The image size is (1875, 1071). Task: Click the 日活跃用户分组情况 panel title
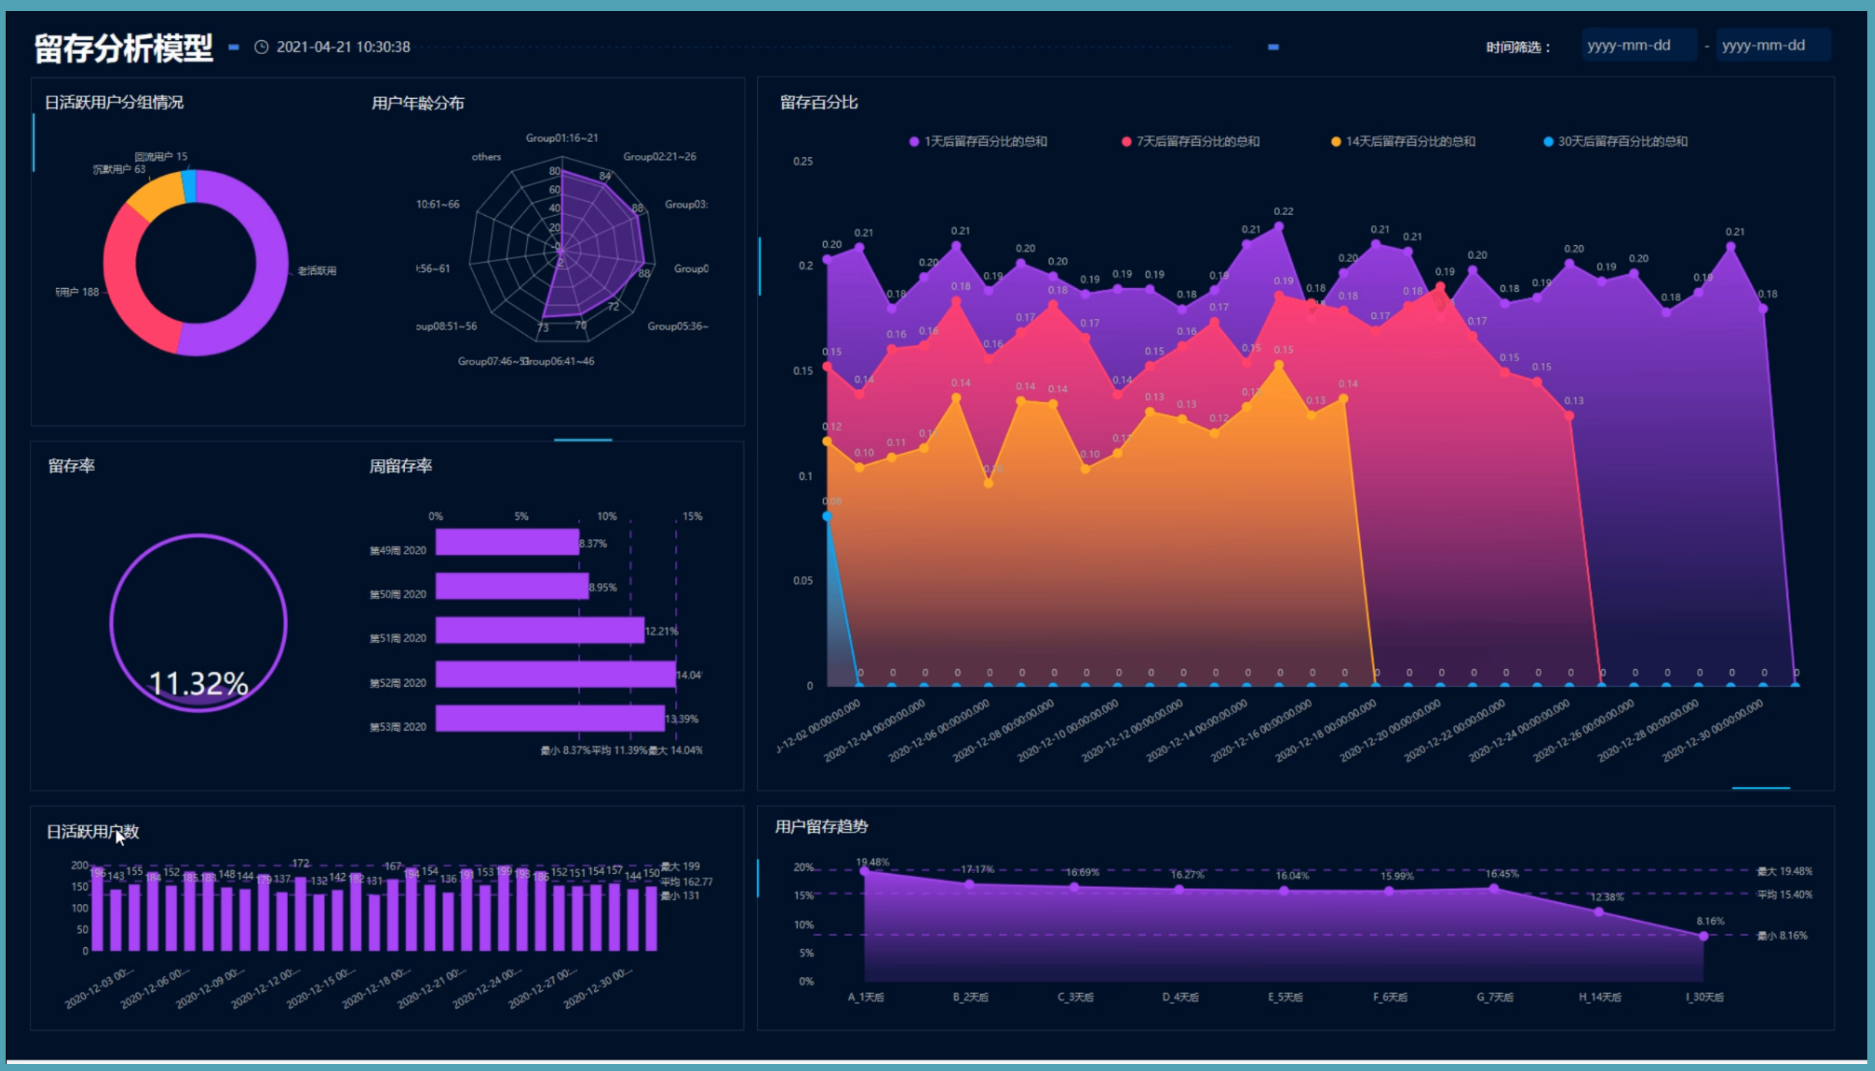click(114, 102)
